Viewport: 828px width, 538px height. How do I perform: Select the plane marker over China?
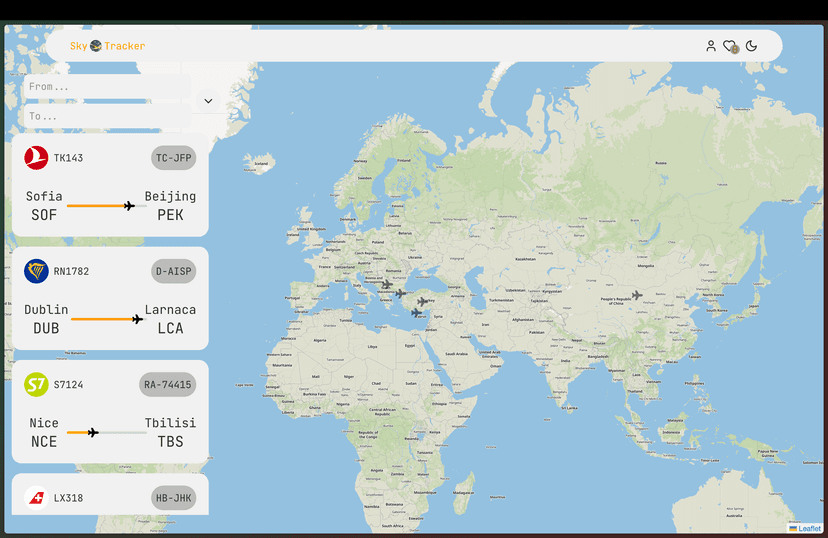click(637, 295)
